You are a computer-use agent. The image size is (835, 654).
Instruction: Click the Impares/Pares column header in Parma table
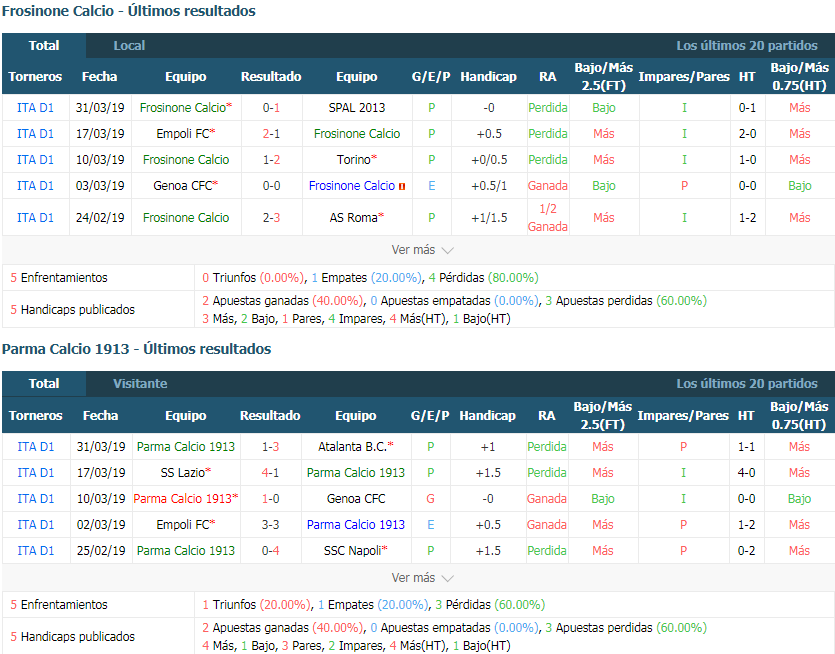(683, 415)
